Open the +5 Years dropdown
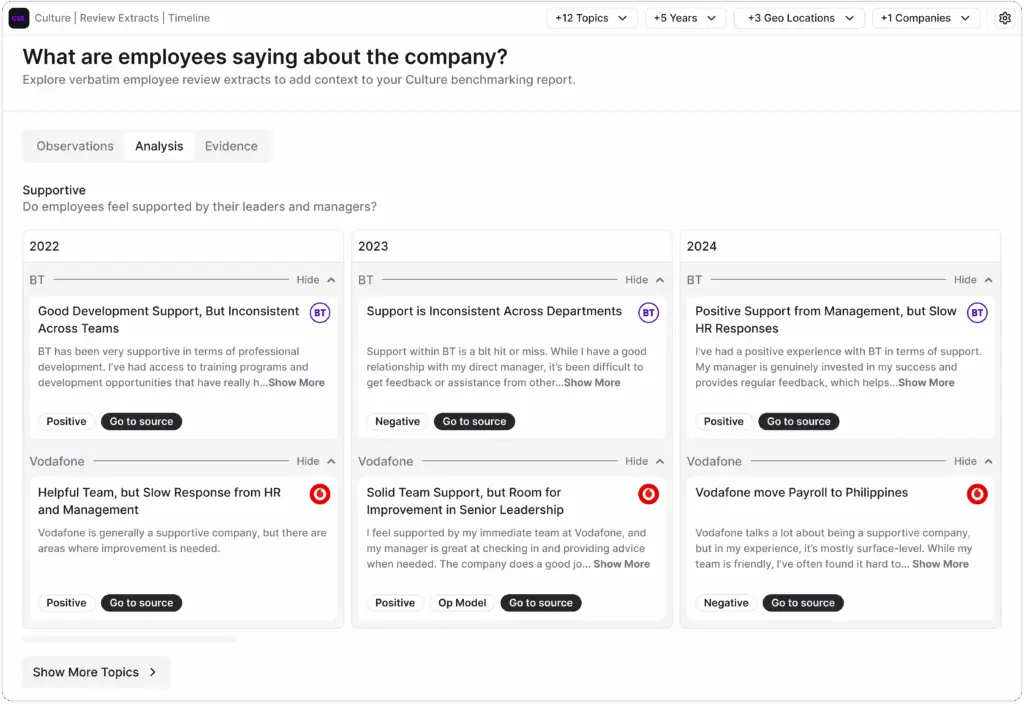Screen dimensions: 1024x704 (x=685, y=18)
